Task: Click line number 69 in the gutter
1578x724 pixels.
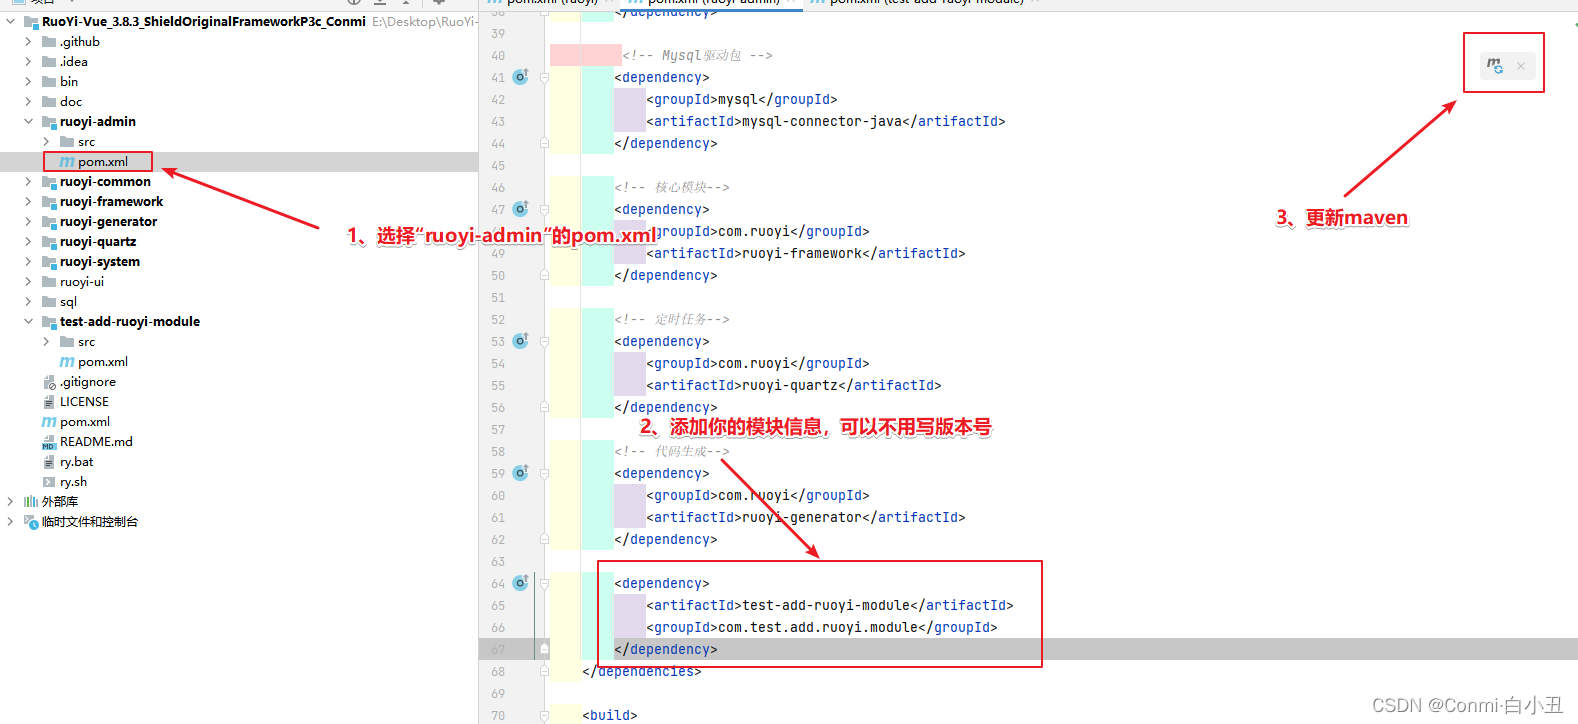Action: [x=498, y=693]
